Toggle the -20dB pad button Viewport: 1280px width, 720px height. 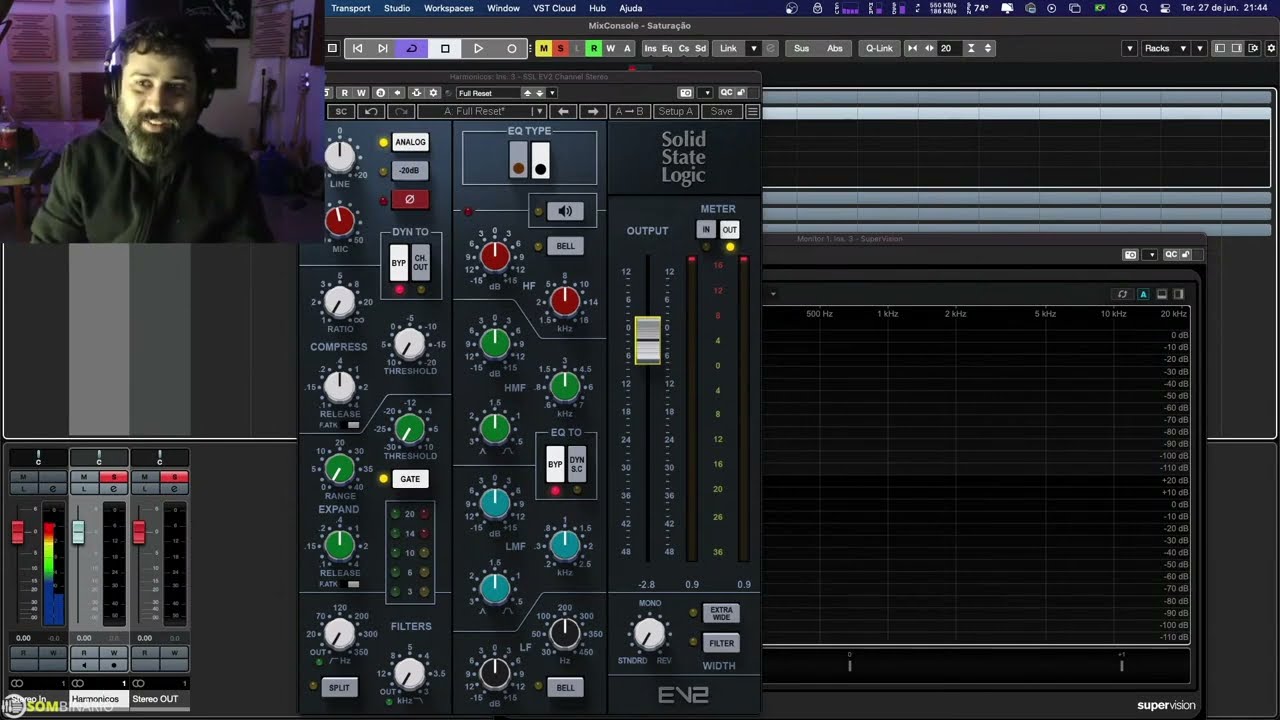410,170
